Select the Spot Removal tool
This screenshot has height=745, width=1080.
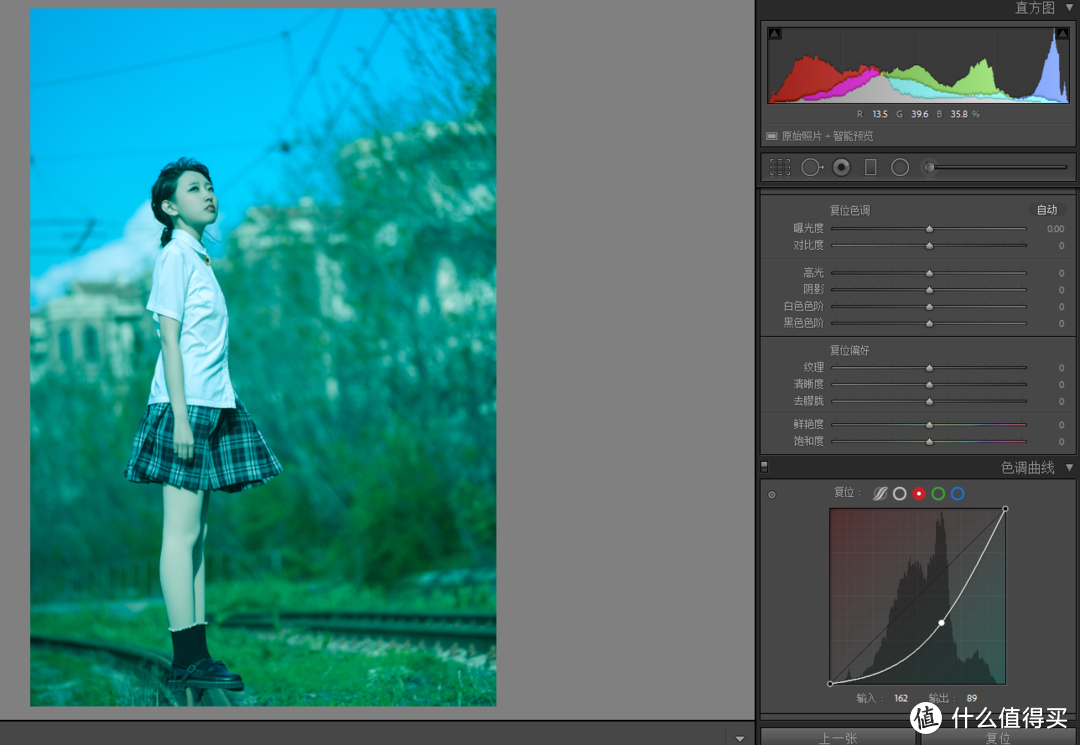pos(811,167)
